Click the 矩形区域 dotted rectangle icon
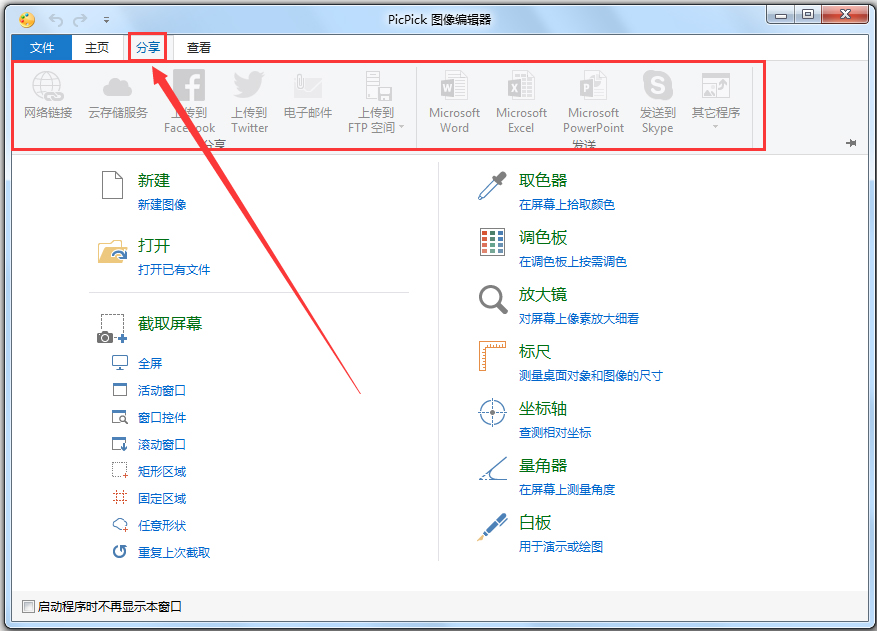877x631 pixels. (120, 470)
